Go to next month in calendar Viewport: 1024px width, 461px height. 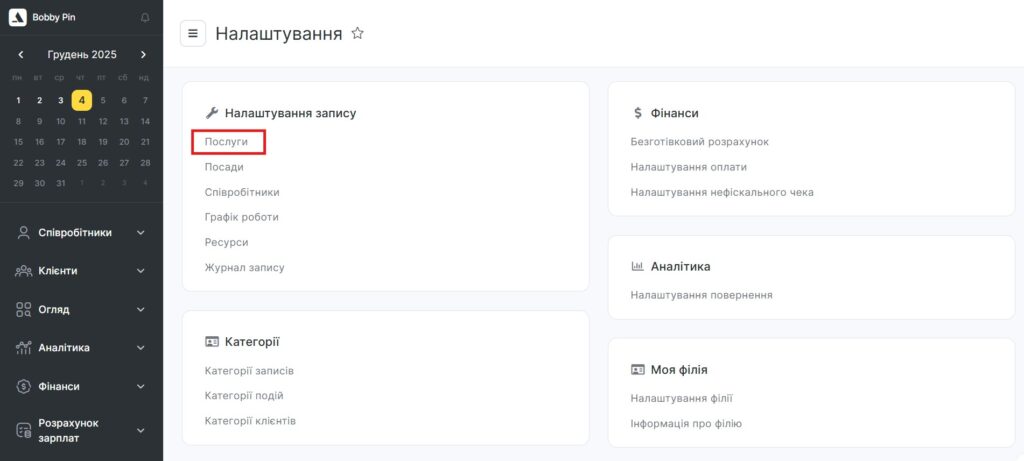pyautogui.click(x=143, y=55)
